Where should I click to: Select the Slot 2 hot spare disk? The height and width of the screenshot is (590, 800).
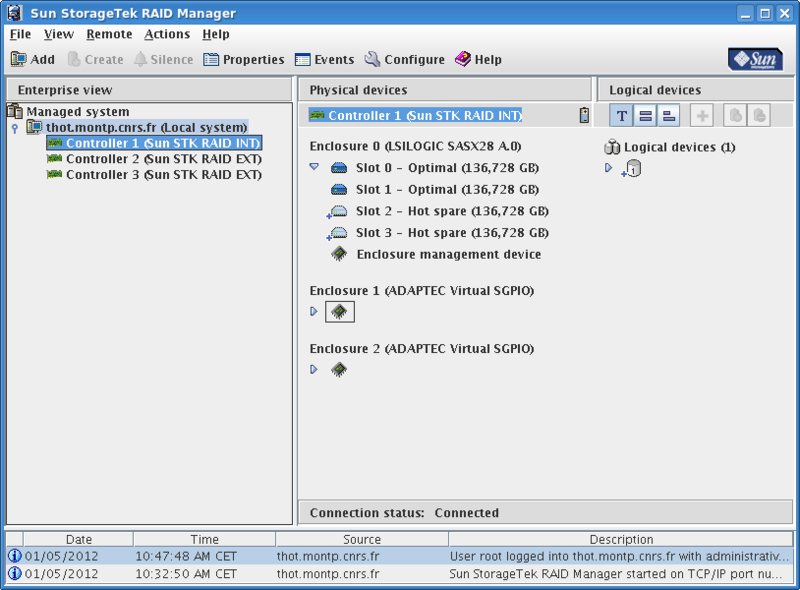(340, 211)
